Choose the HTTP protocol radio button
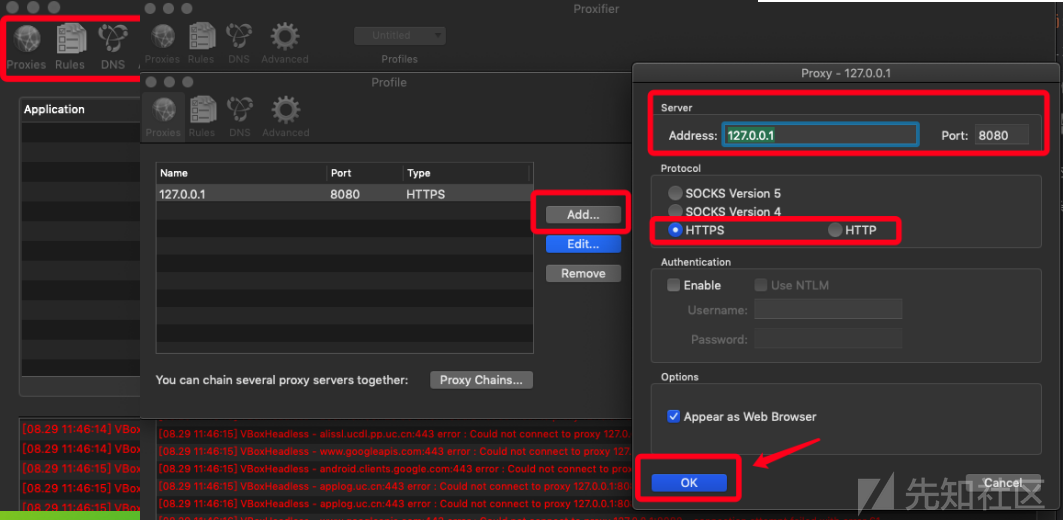 coord(835,230)
